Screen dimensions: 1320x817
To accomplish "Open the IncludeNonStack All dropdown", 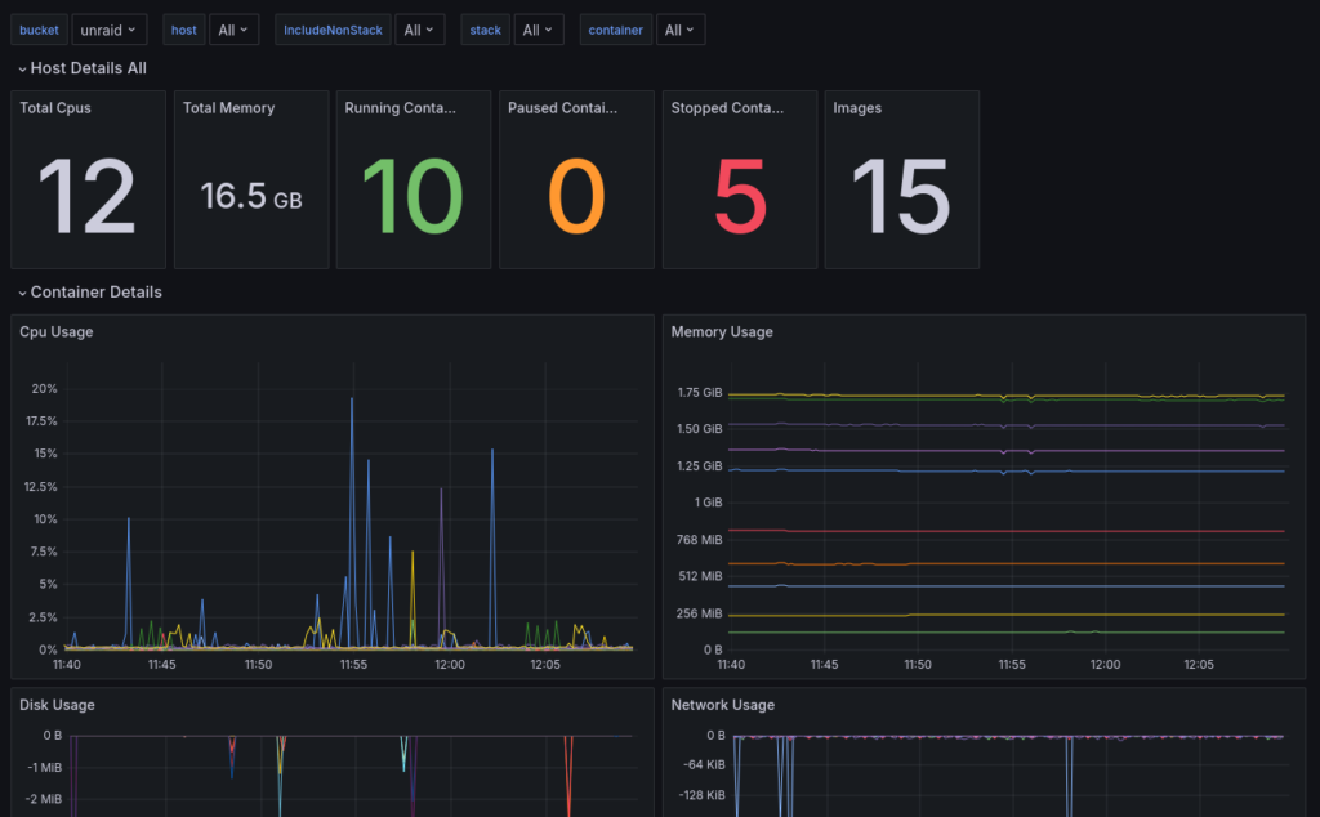I will (419, 29).
